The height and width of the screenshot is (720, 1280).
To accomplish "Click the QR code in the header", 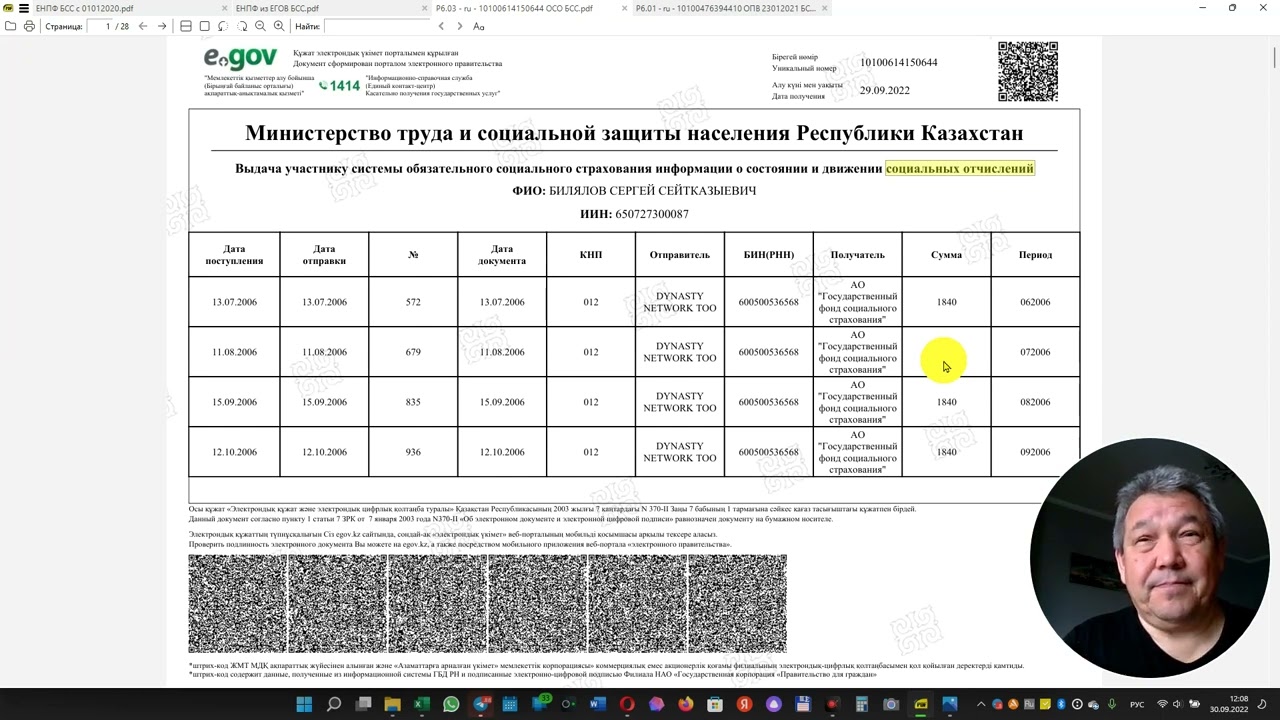I will click(x=1027, y=71).
